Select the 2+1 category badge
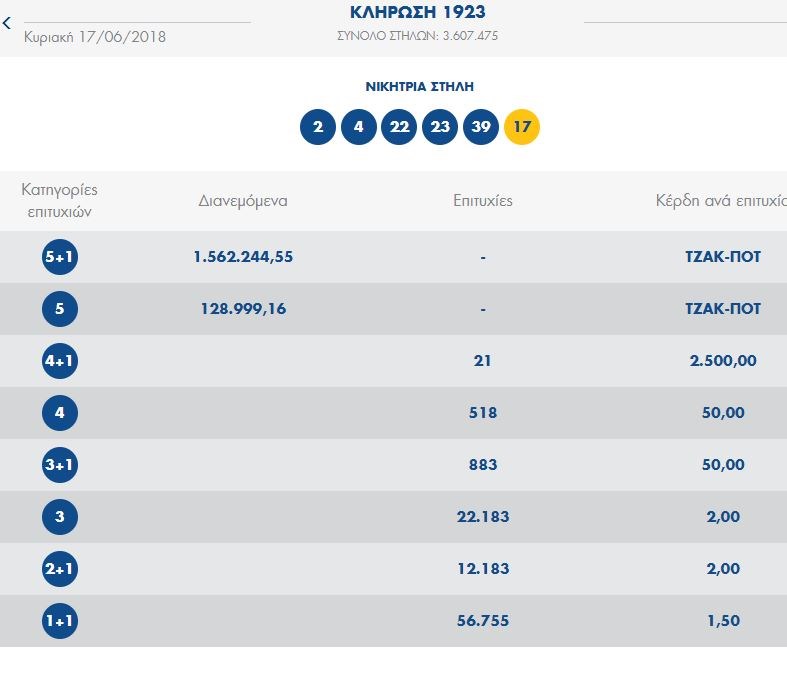 point(60,569)
